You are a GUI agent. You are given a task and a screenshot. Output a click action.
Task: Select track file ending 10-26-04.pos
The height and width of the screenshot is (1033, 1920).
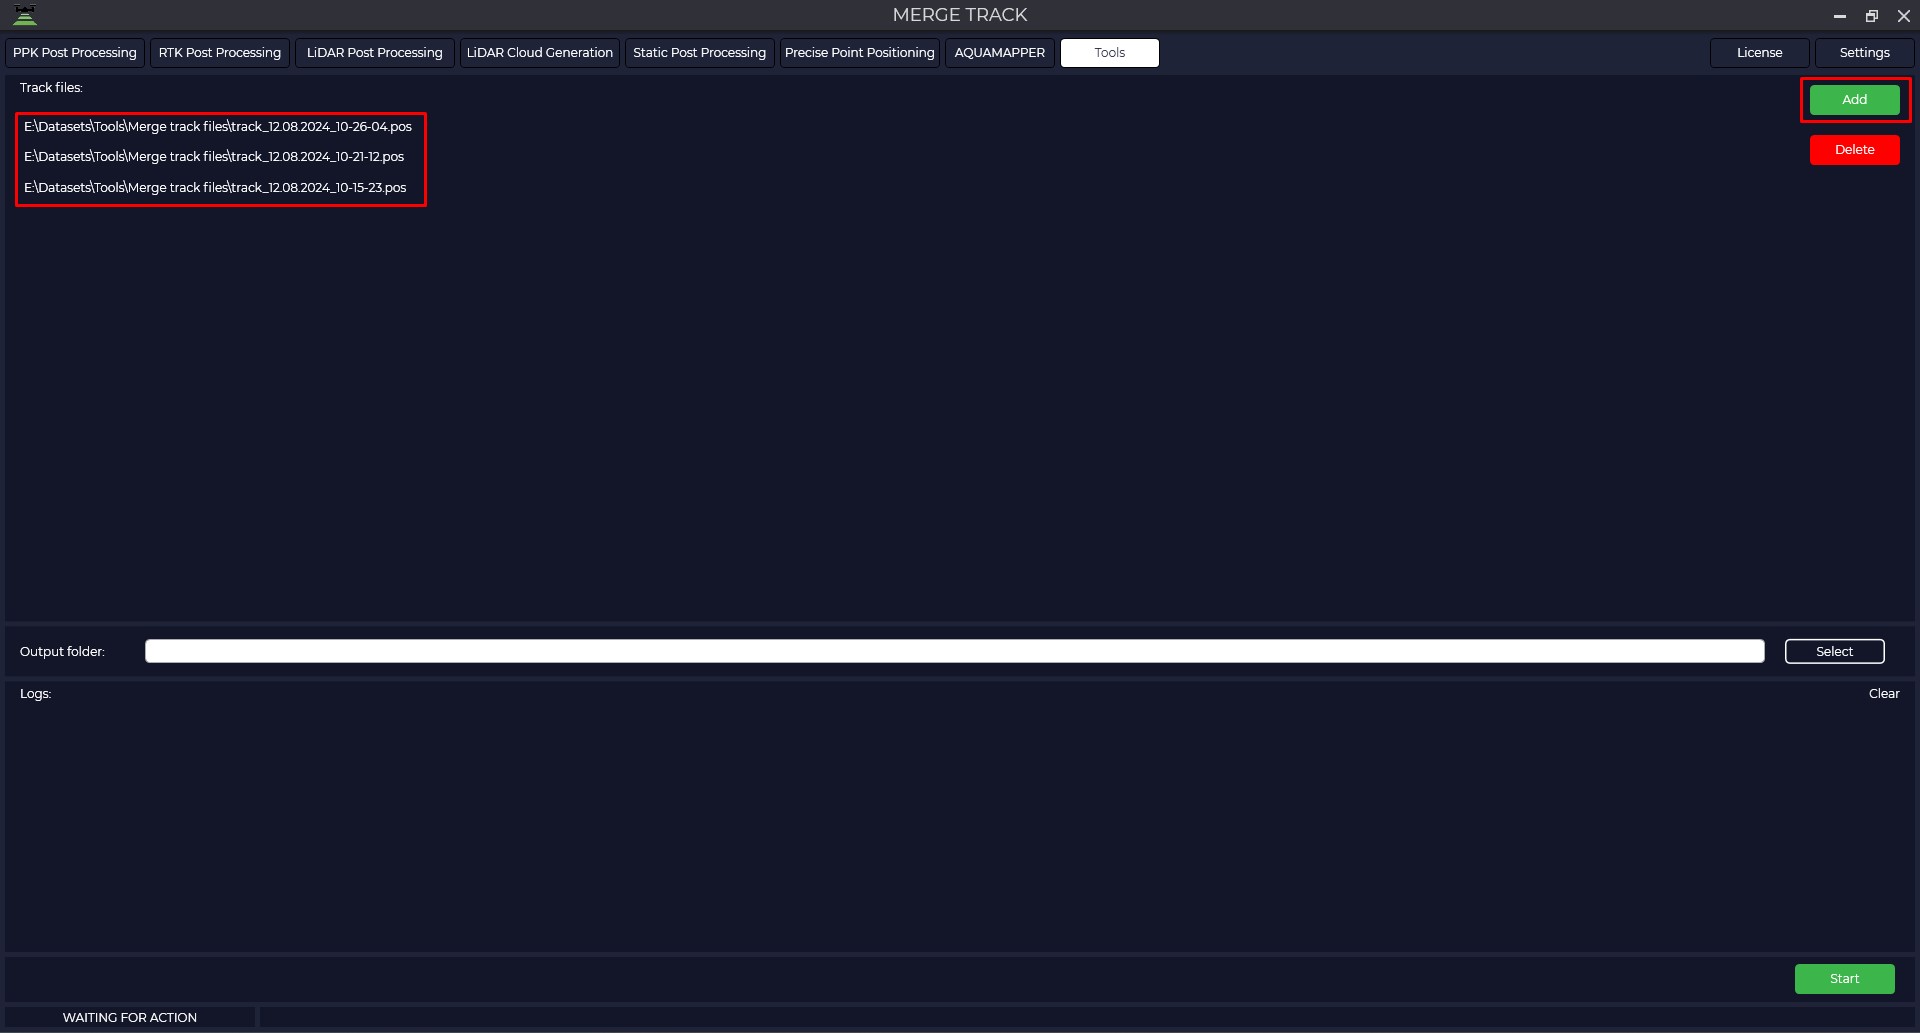coord(218,127)
